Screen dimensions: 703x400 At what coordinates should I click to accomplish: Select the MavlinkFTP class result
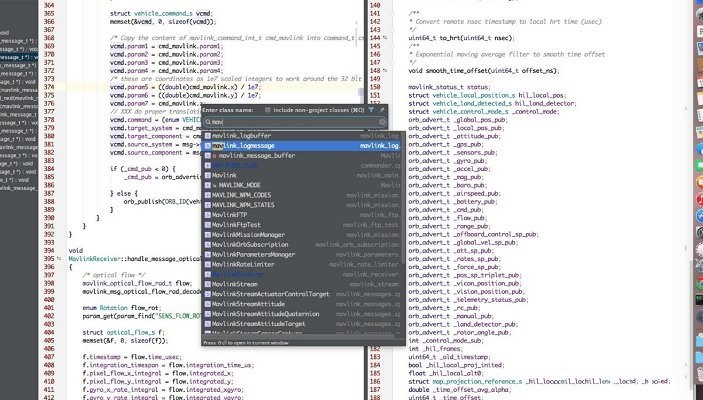coord(303,215)
